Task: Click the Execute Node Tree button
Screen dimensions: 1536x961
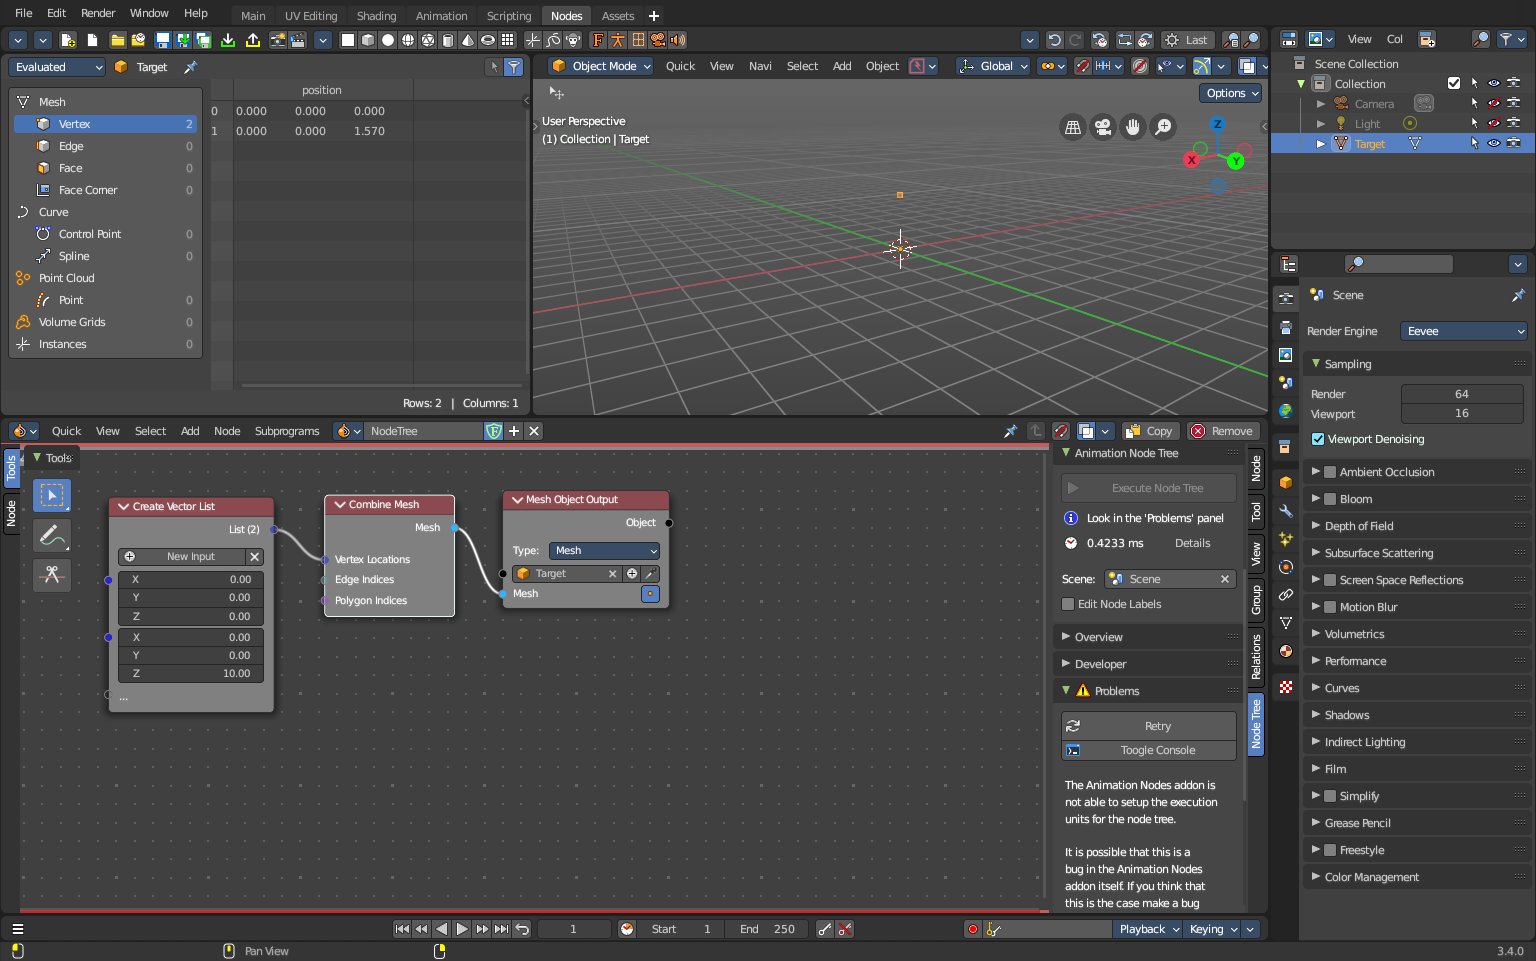Action: (1147, 487)
